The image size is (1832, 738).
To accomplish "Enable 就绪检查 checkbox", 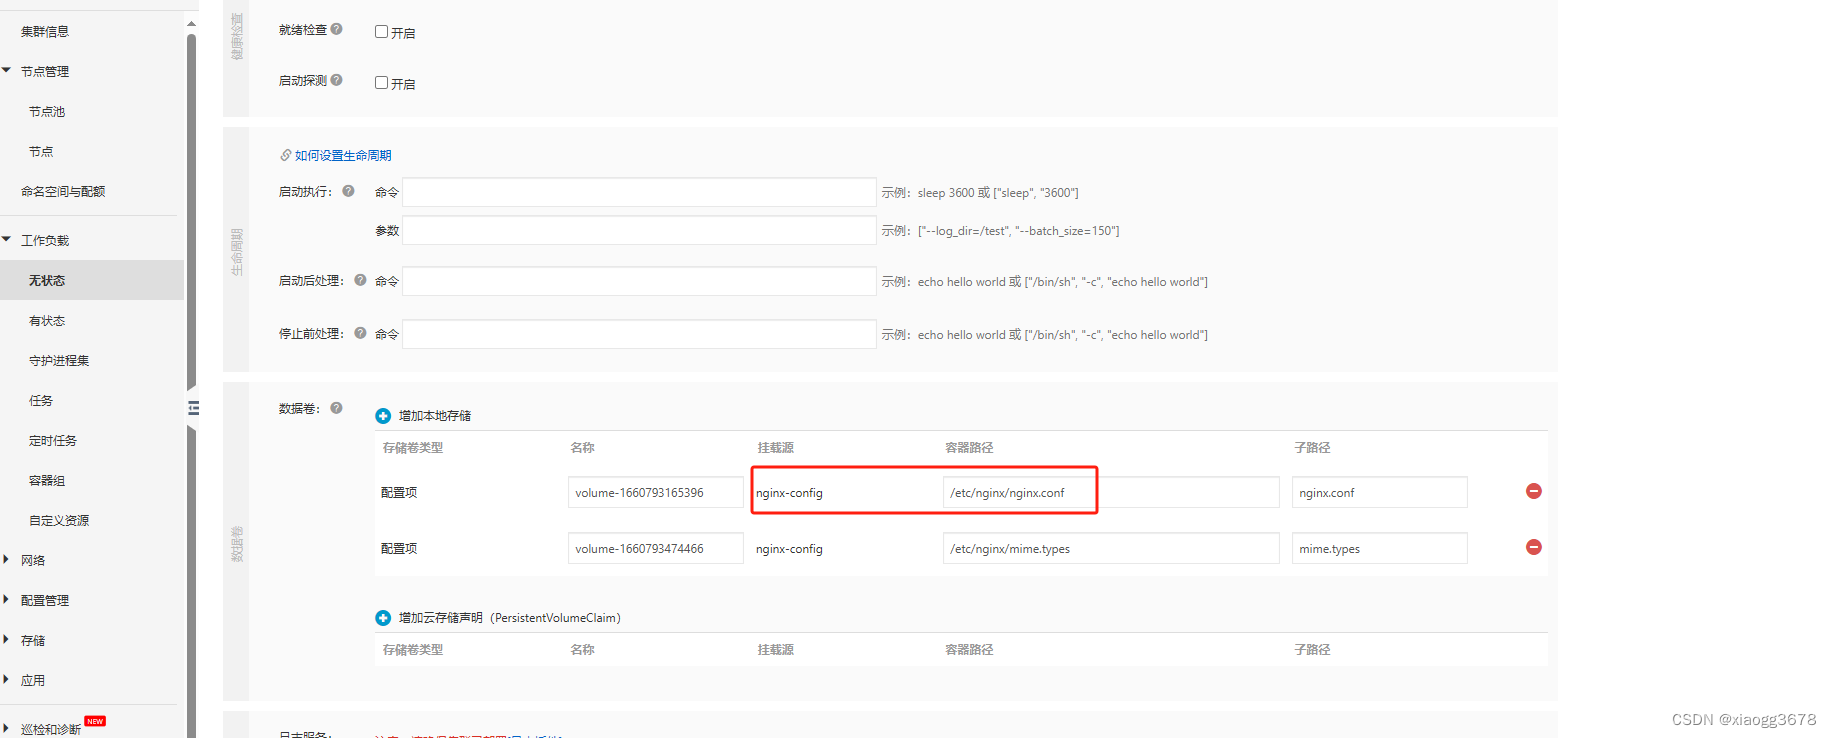I will [x=381, y=32].
